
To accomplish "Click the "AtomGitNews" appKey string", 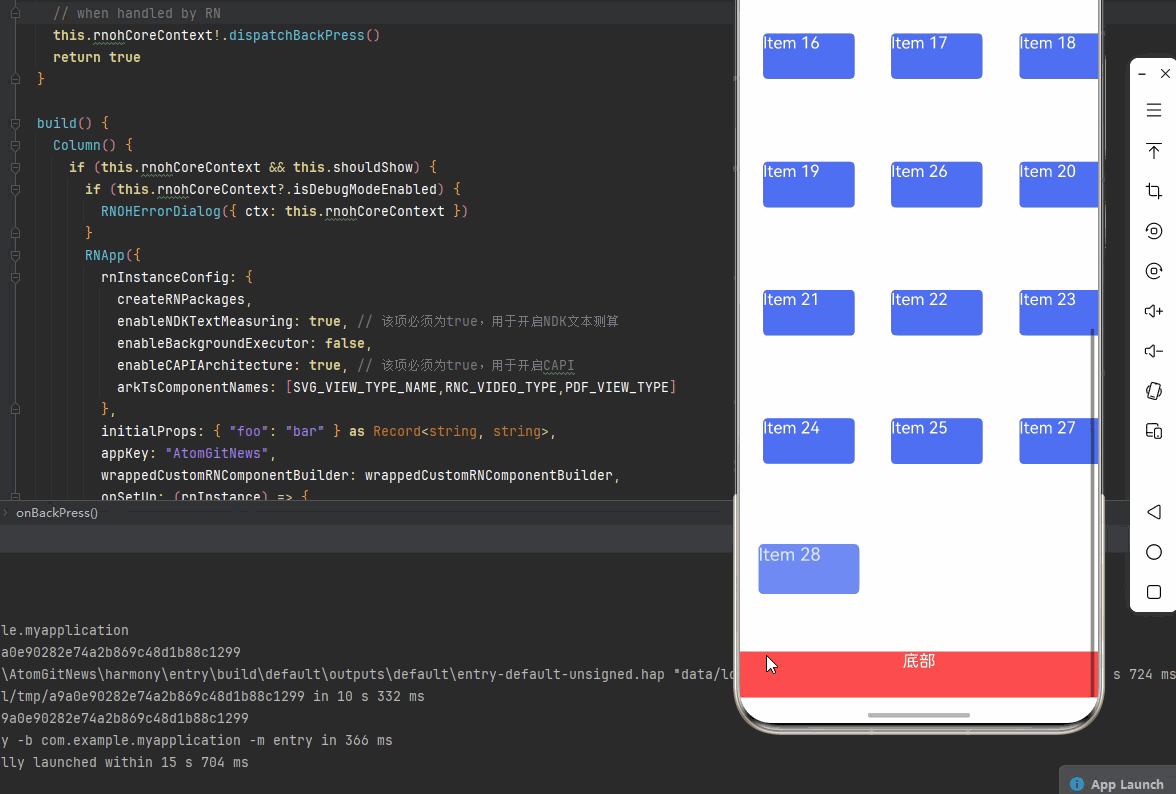I will pyautogui.click(x=217, y=454).
